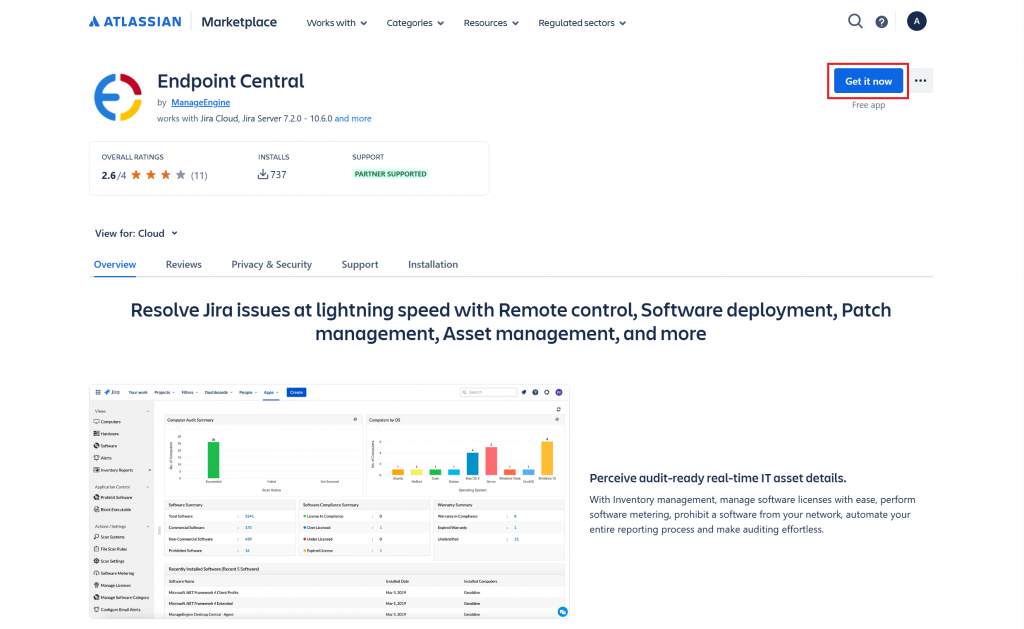Click the PARTNER SUPPORTED badge

(391, 174)
